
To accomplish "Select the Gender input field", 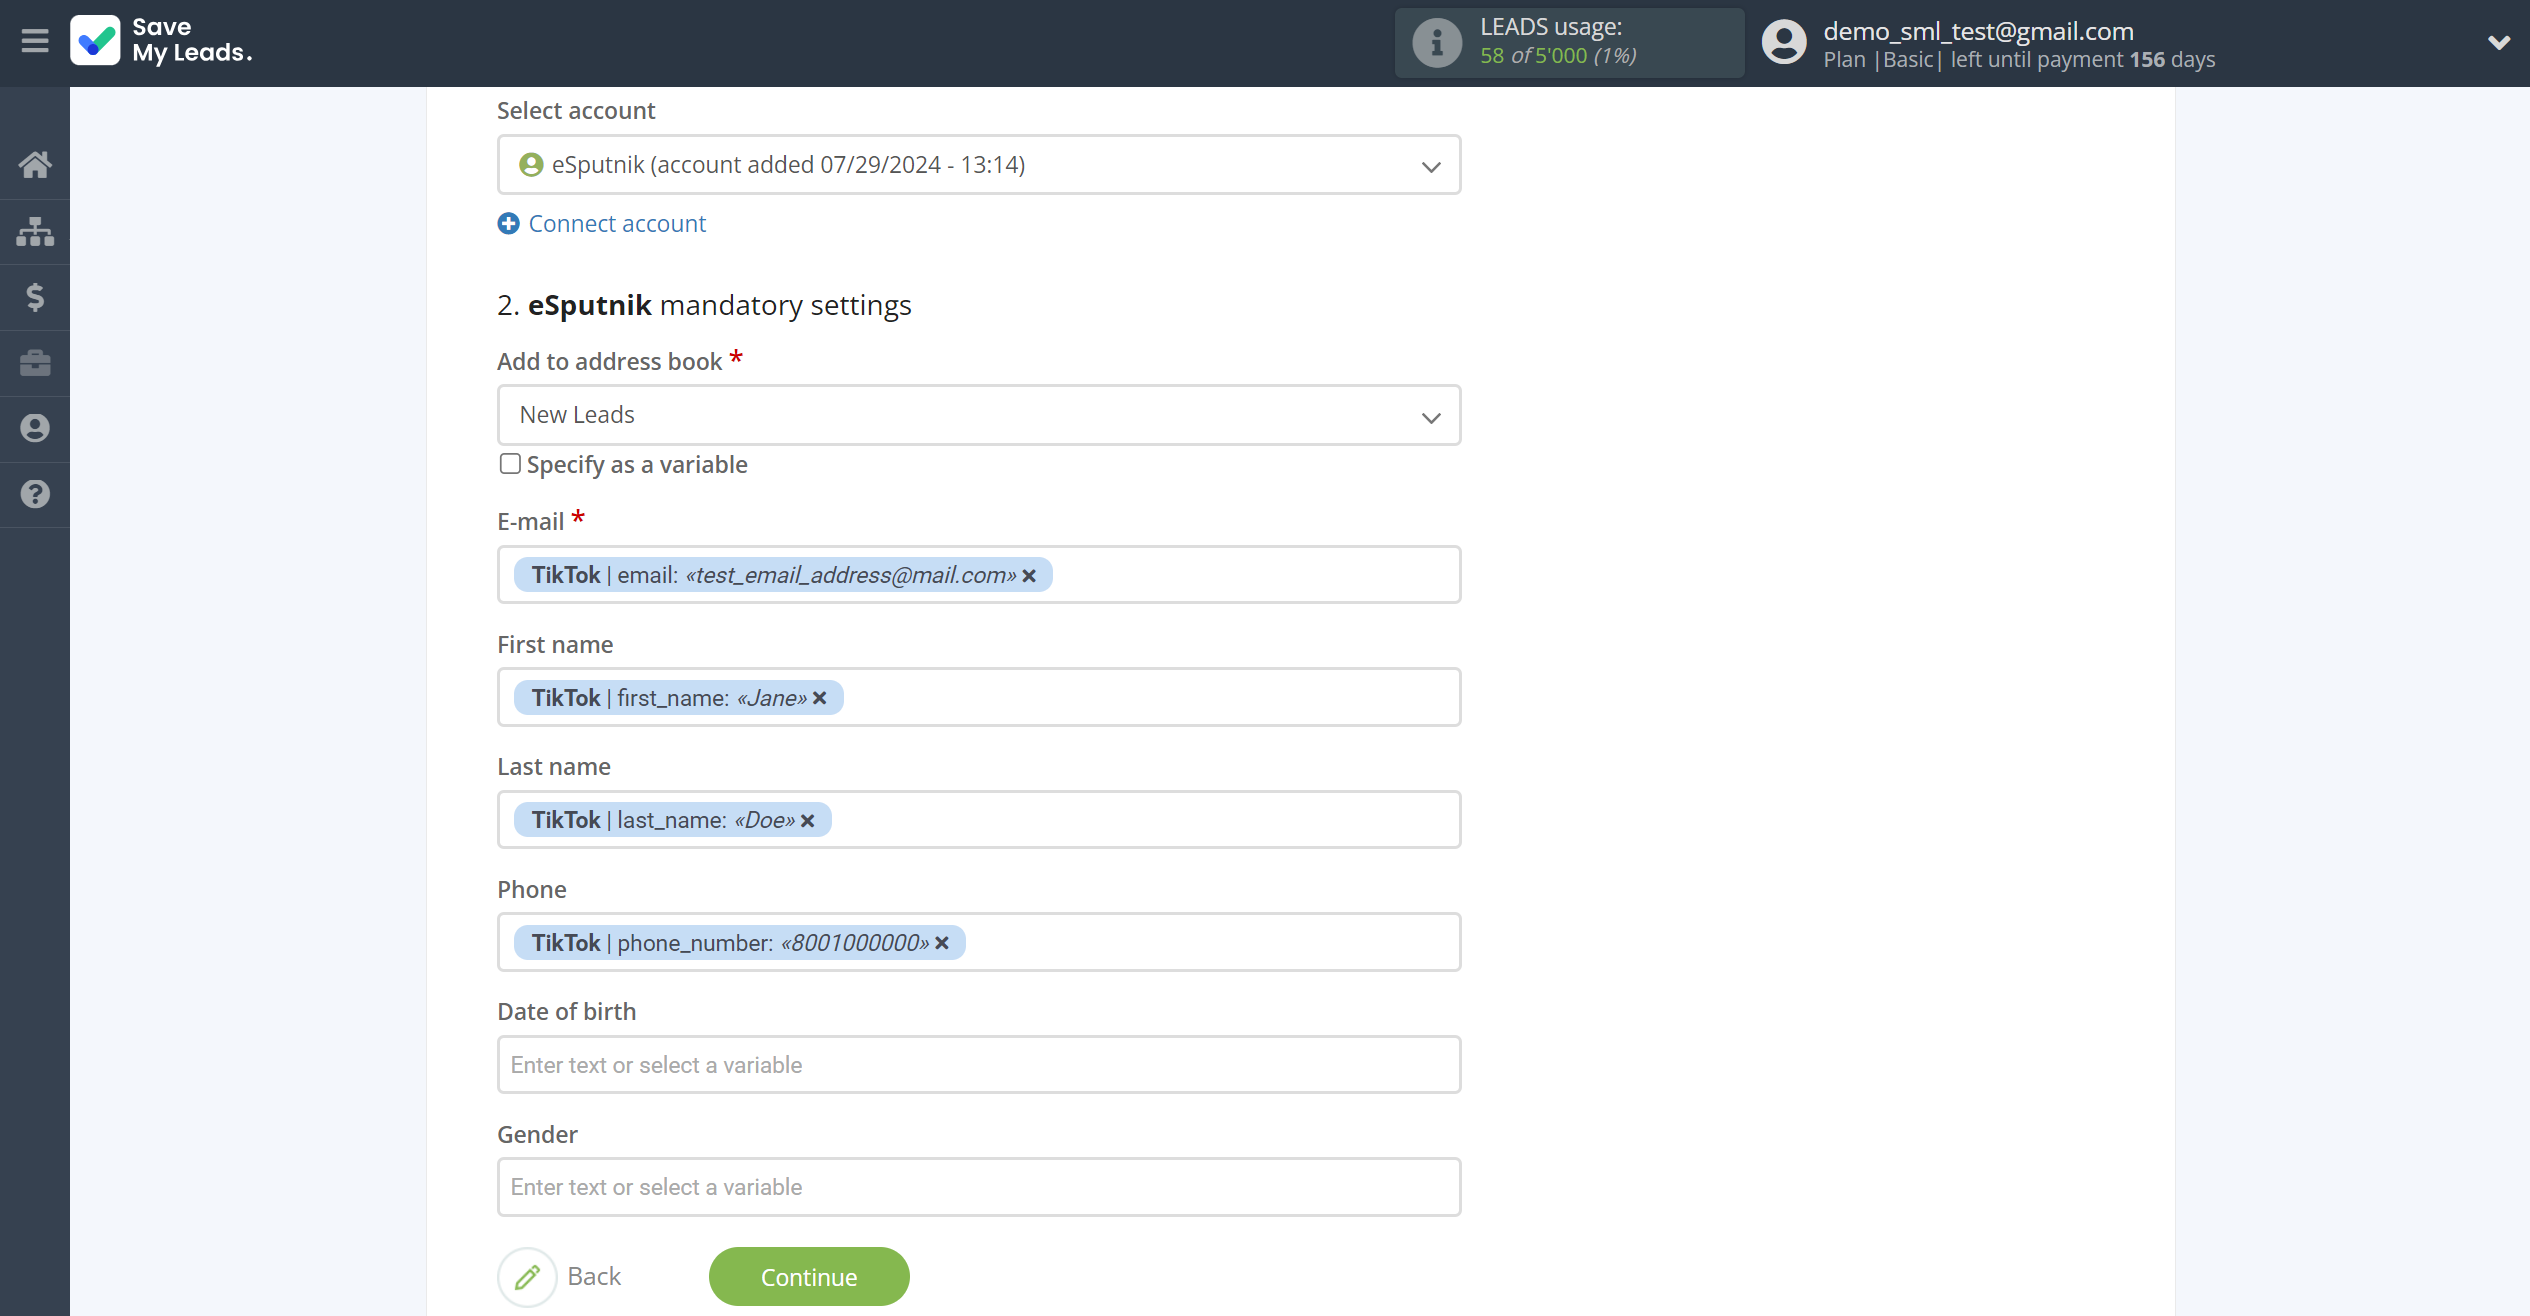I will click(981, 1187).
